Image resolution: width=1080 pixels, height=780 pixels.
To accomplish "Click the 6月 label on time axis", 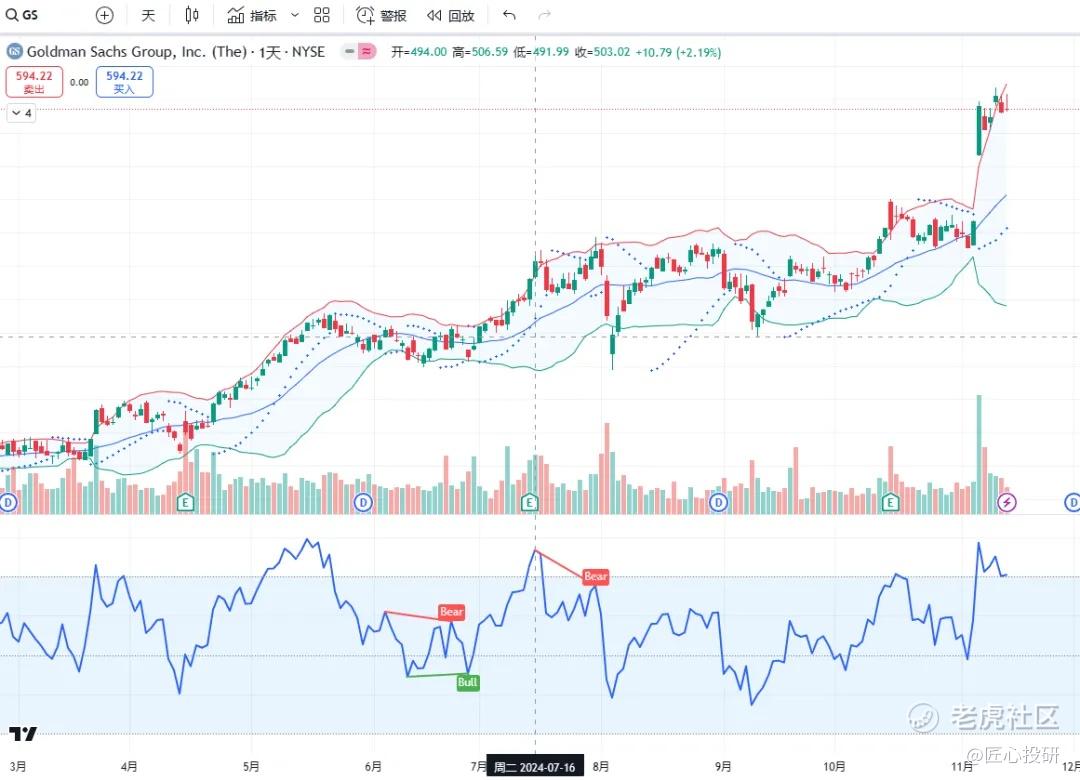I will point(373,766).
